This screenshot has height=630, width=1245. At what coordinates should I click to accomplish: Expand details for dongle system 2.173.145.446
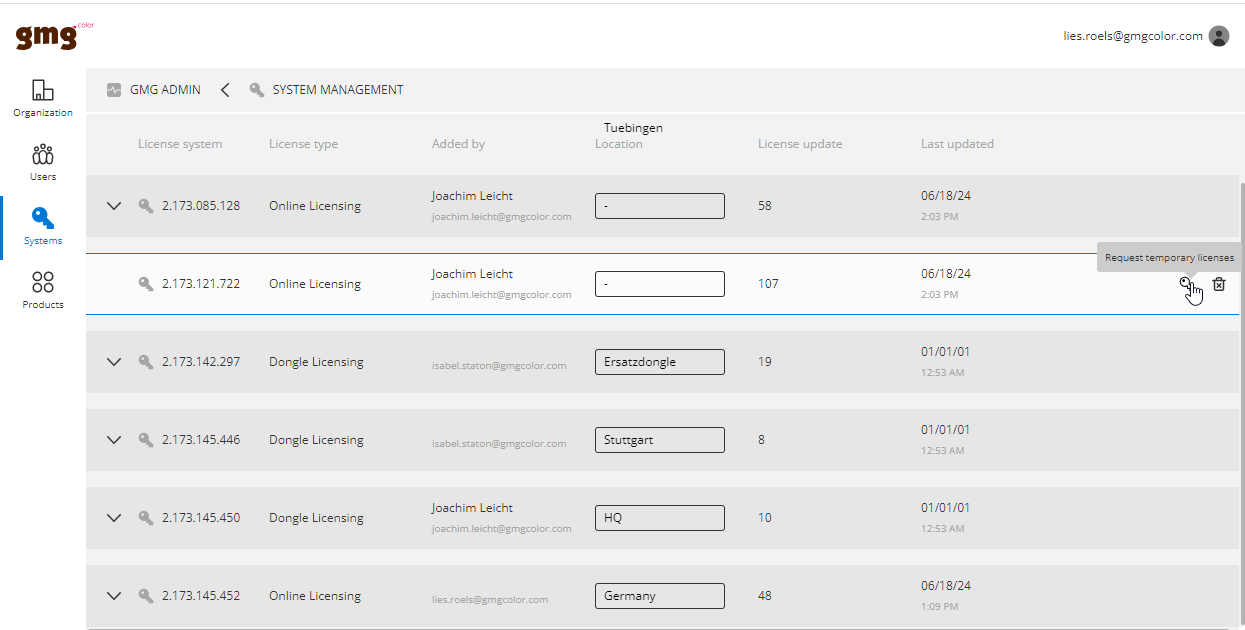point(113,439)
